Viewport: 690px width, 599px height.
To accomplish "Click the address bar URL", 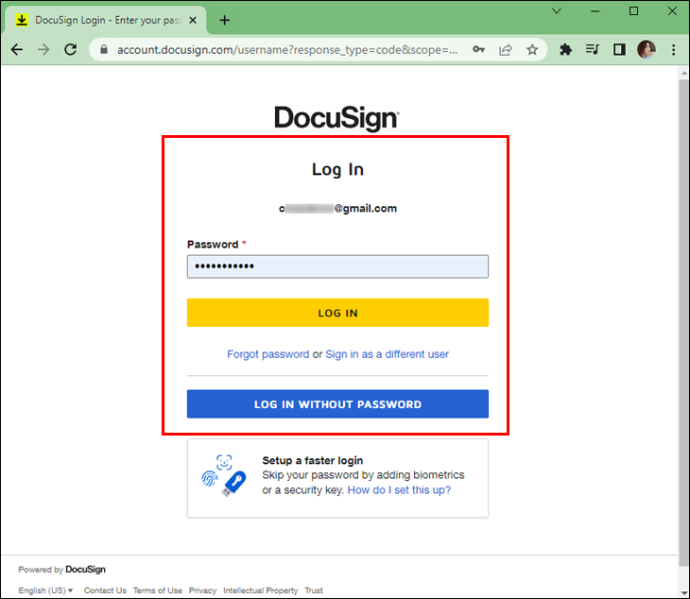I will [287, 50].
